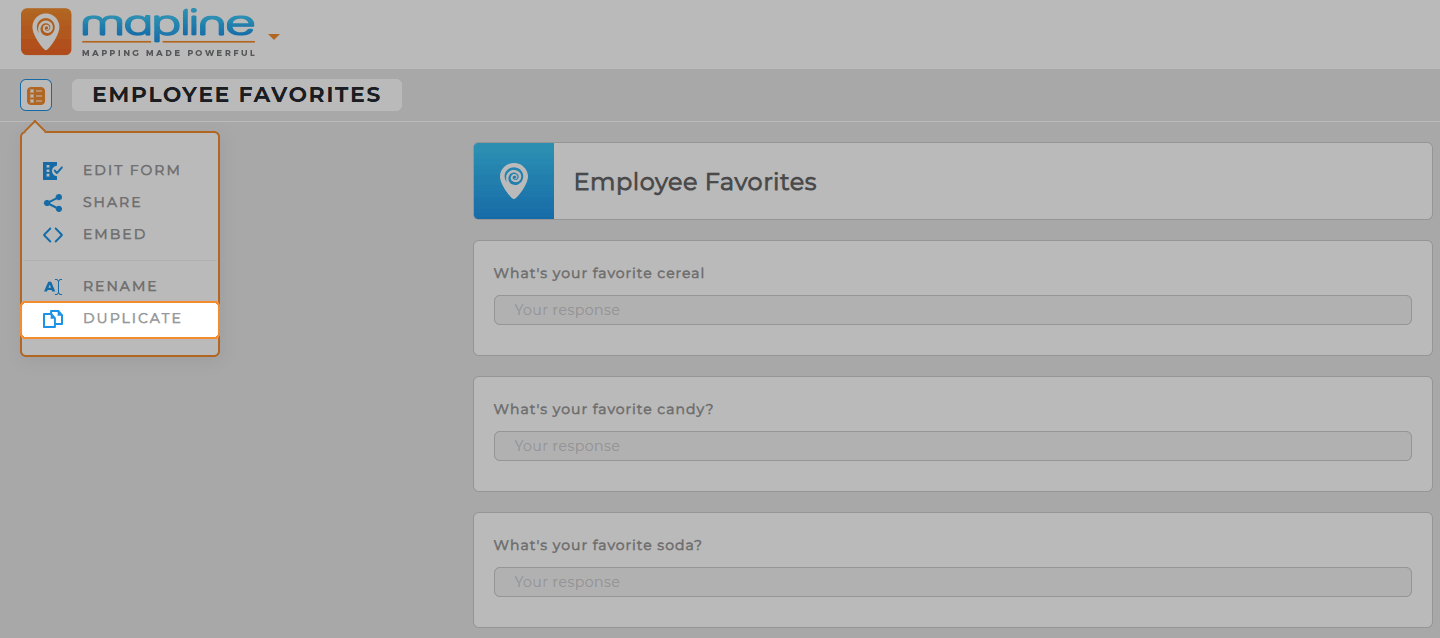Click the blue map pin on the form header
Image resolution: width=1440 pixels, height=638 pixels.
point(513,181)
